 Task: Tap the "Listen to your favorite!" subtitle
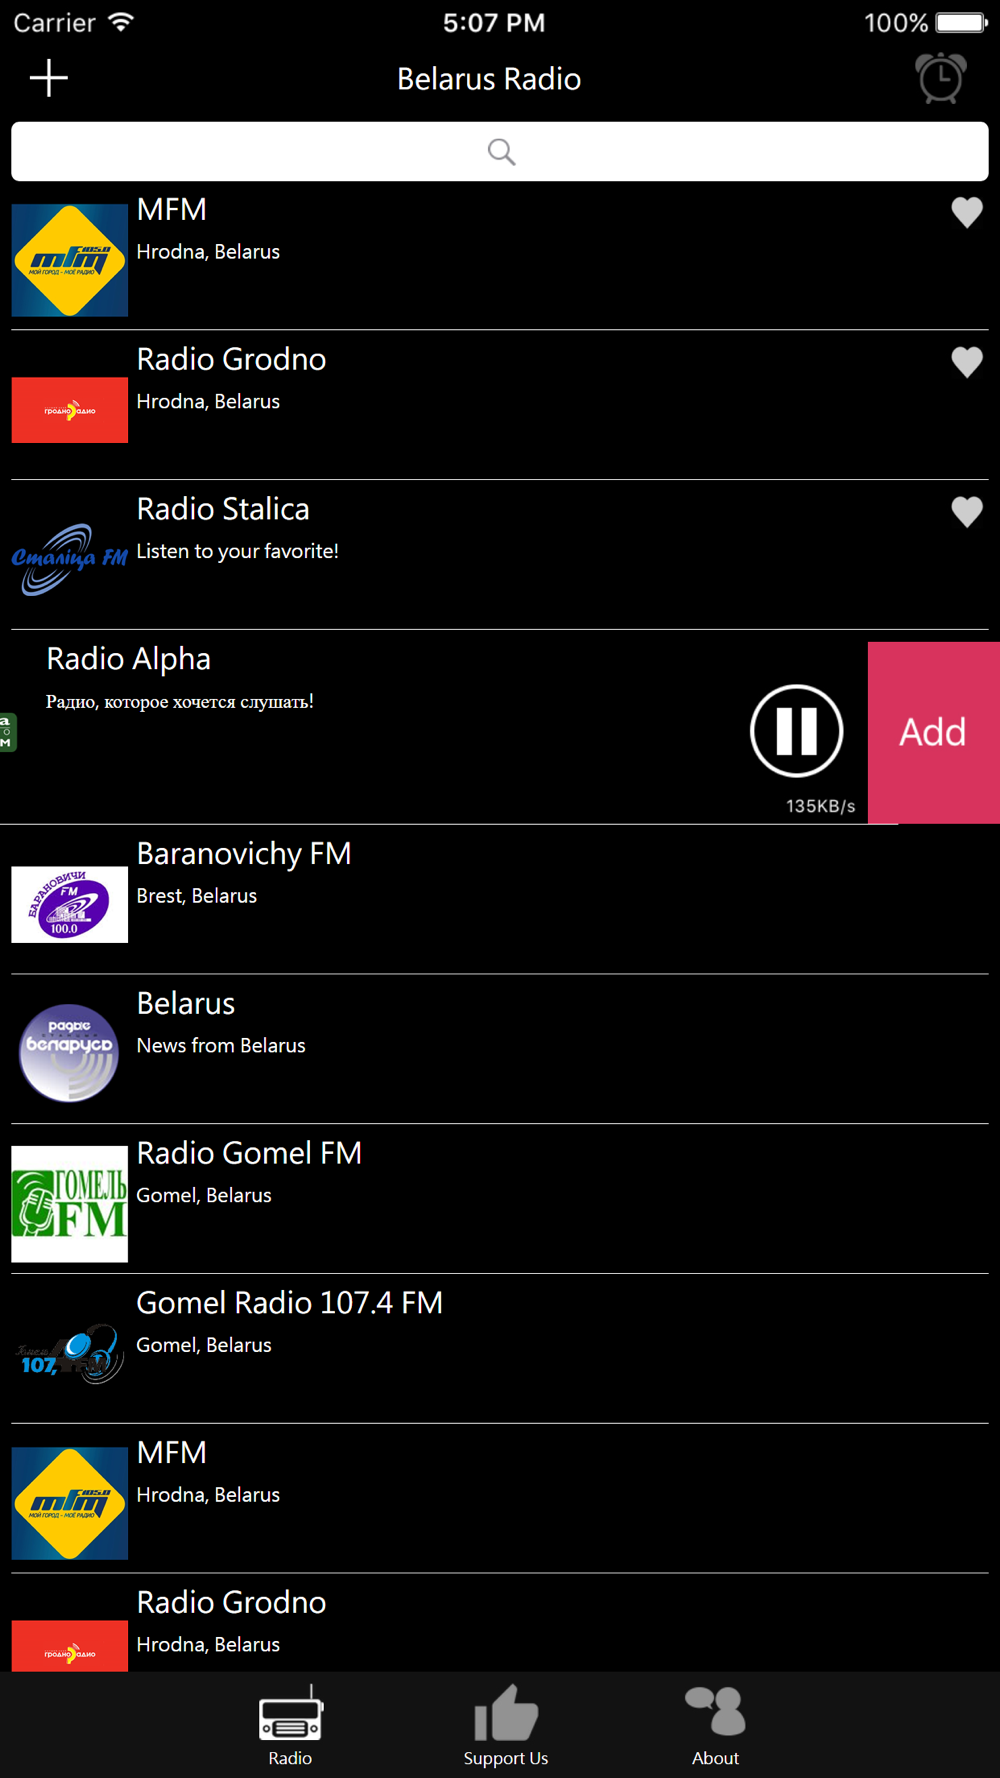point(237,551)
